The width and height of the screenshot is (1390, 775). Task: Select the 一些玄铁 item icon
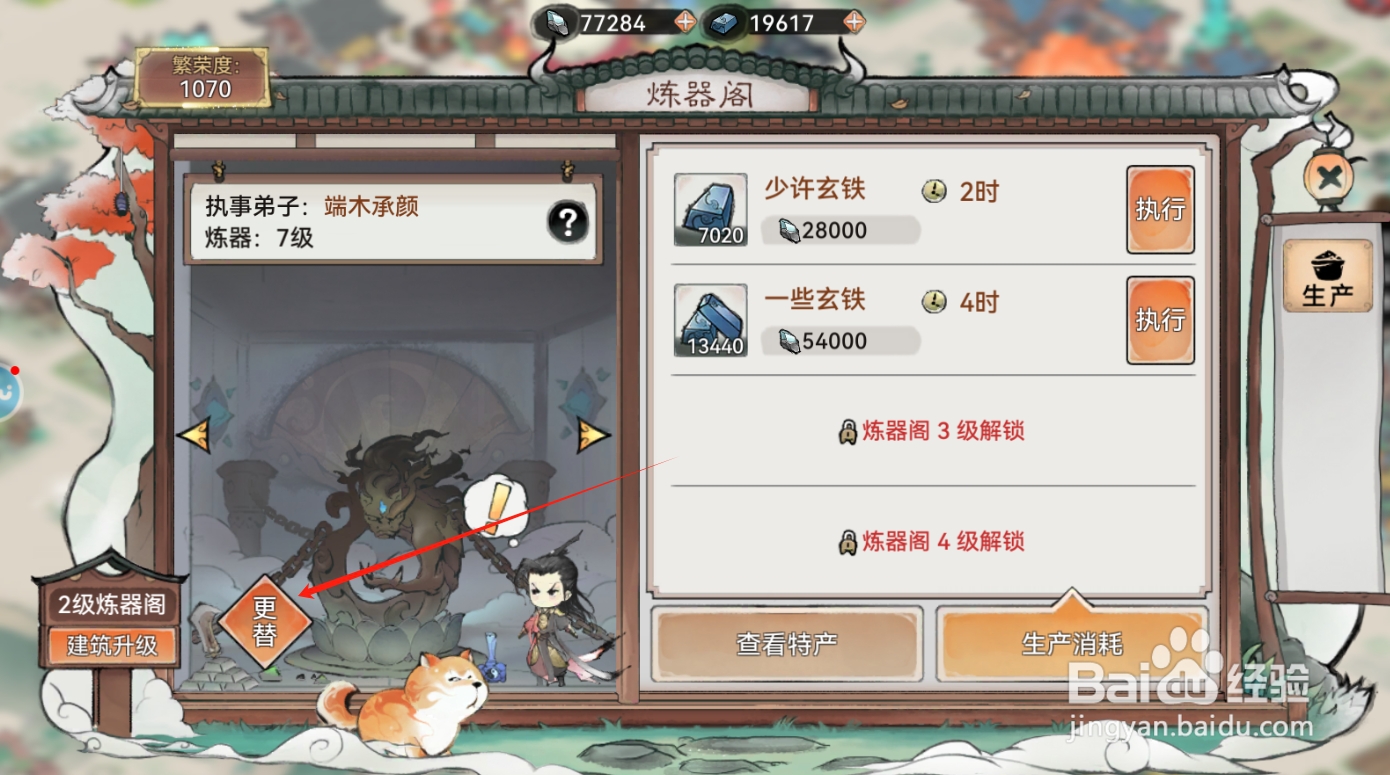[710, 320]
